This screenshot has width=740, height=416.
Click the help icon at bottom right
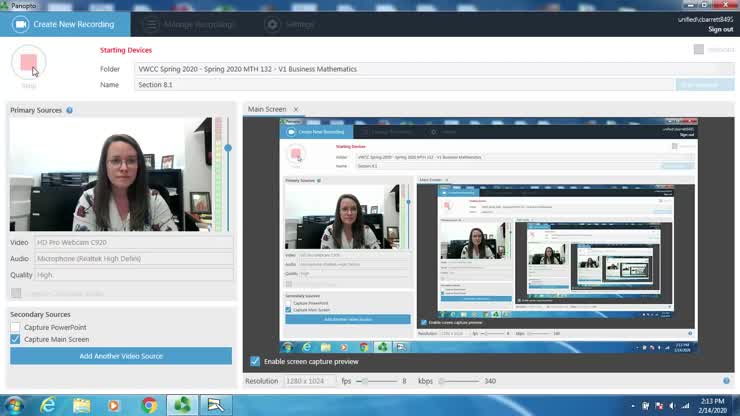[726, 381]
